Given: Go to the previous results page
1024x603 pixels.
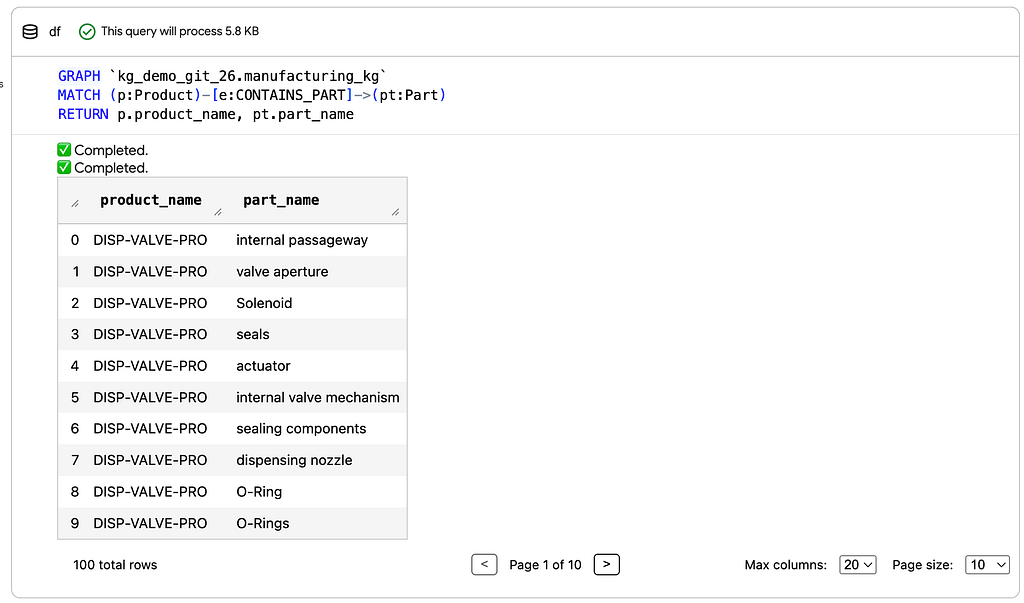Looking at the screenshot, I should [x=484, y=564].
